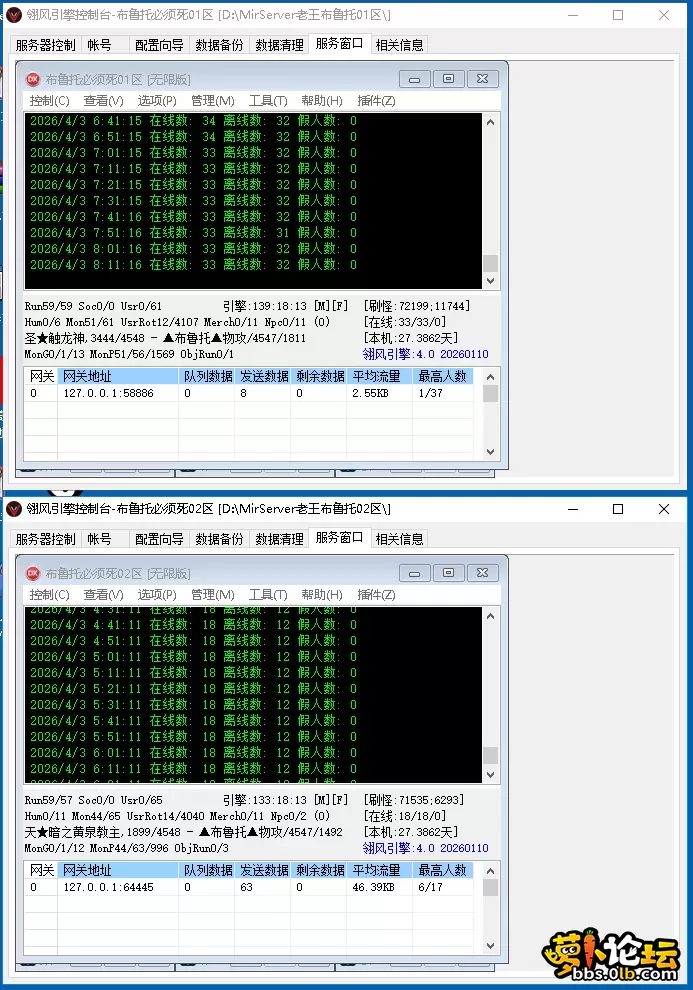The image size is (693, 990).
Task: Open 相关信息 tab in 01区 console
Action: click(399, 45)
